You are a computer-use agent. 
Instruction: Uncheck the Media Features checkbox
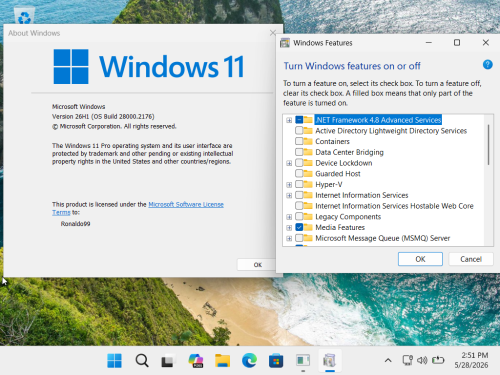tap(299, 227)
